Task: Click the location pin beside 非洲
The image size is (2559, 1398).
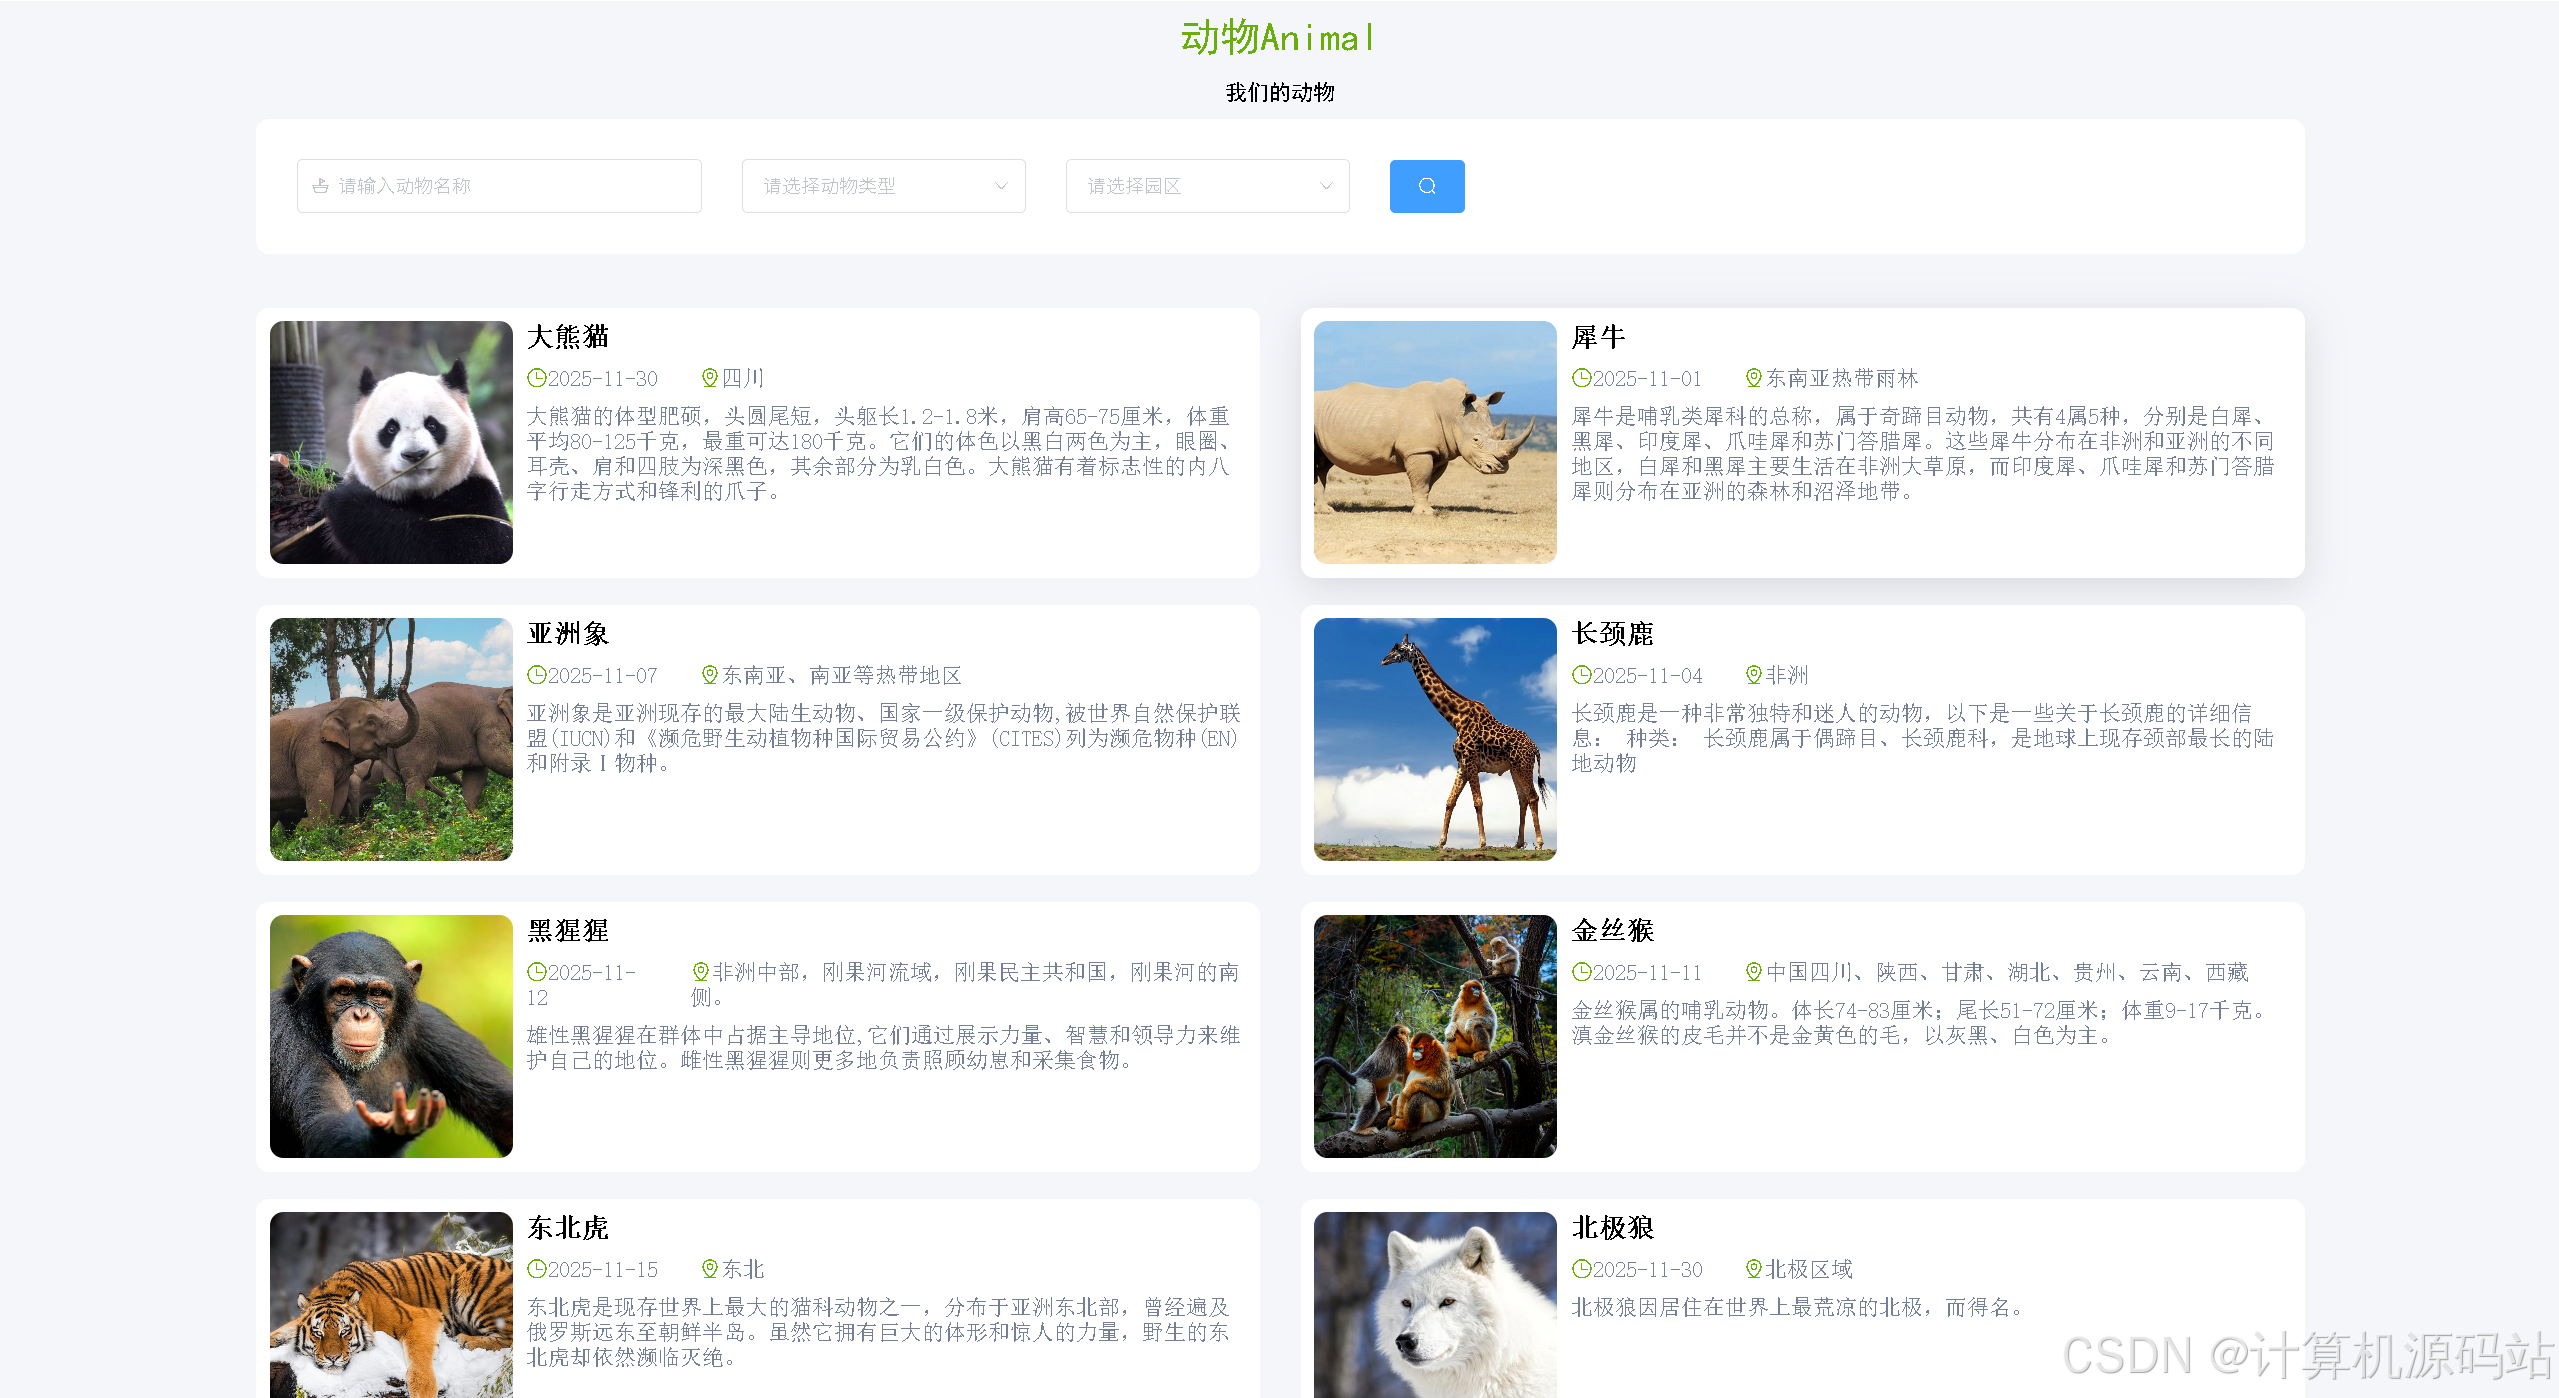Action: pyautogui.click(x=1753, y=675)
